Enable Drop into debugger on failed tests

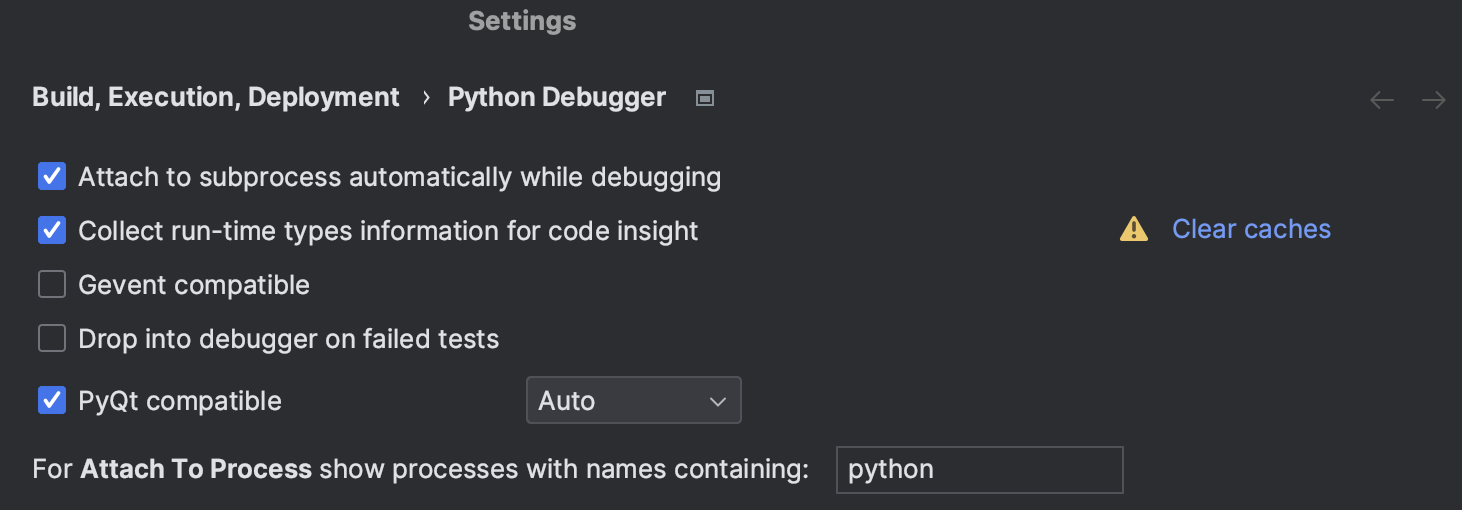(52, 339)
